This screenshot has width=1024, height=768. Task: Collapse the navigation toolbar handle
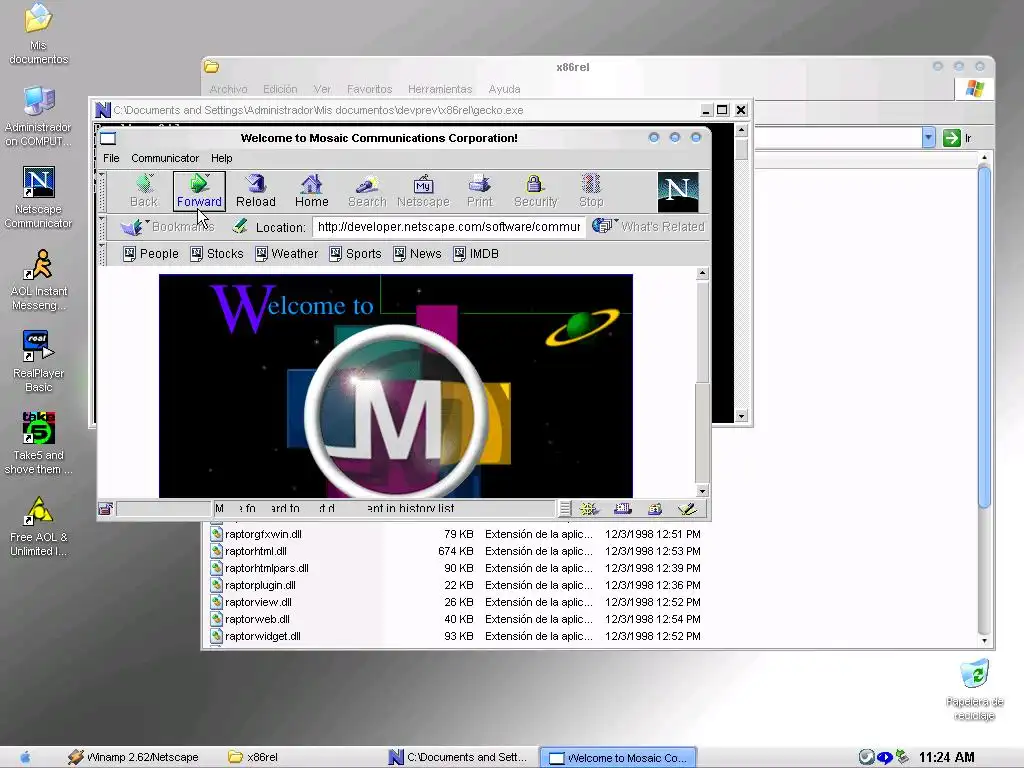pyautogui.click(x=102, y=192)
